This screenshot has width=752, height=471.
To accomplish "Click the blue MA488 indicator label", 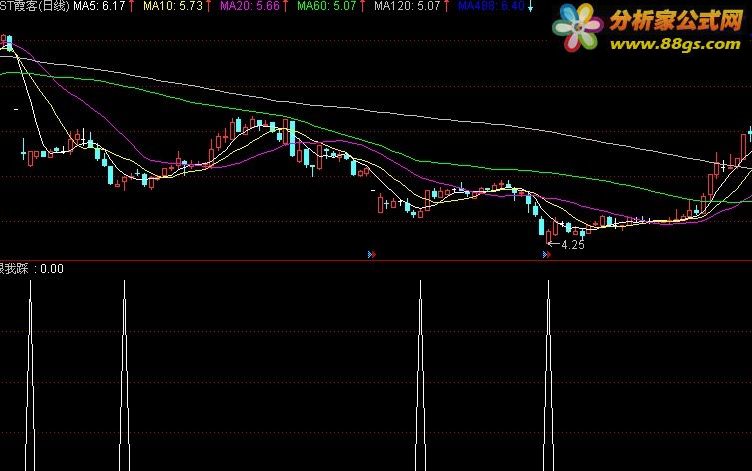I will [491, 6].
